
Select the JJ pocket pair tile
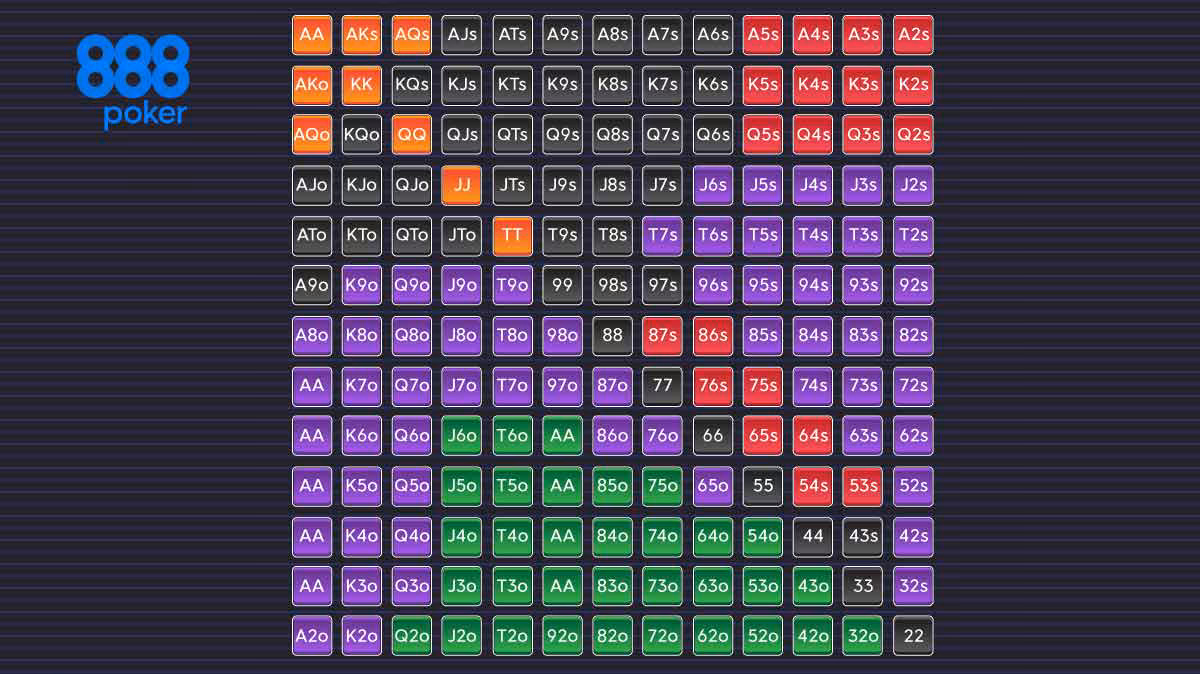(462, 185)
